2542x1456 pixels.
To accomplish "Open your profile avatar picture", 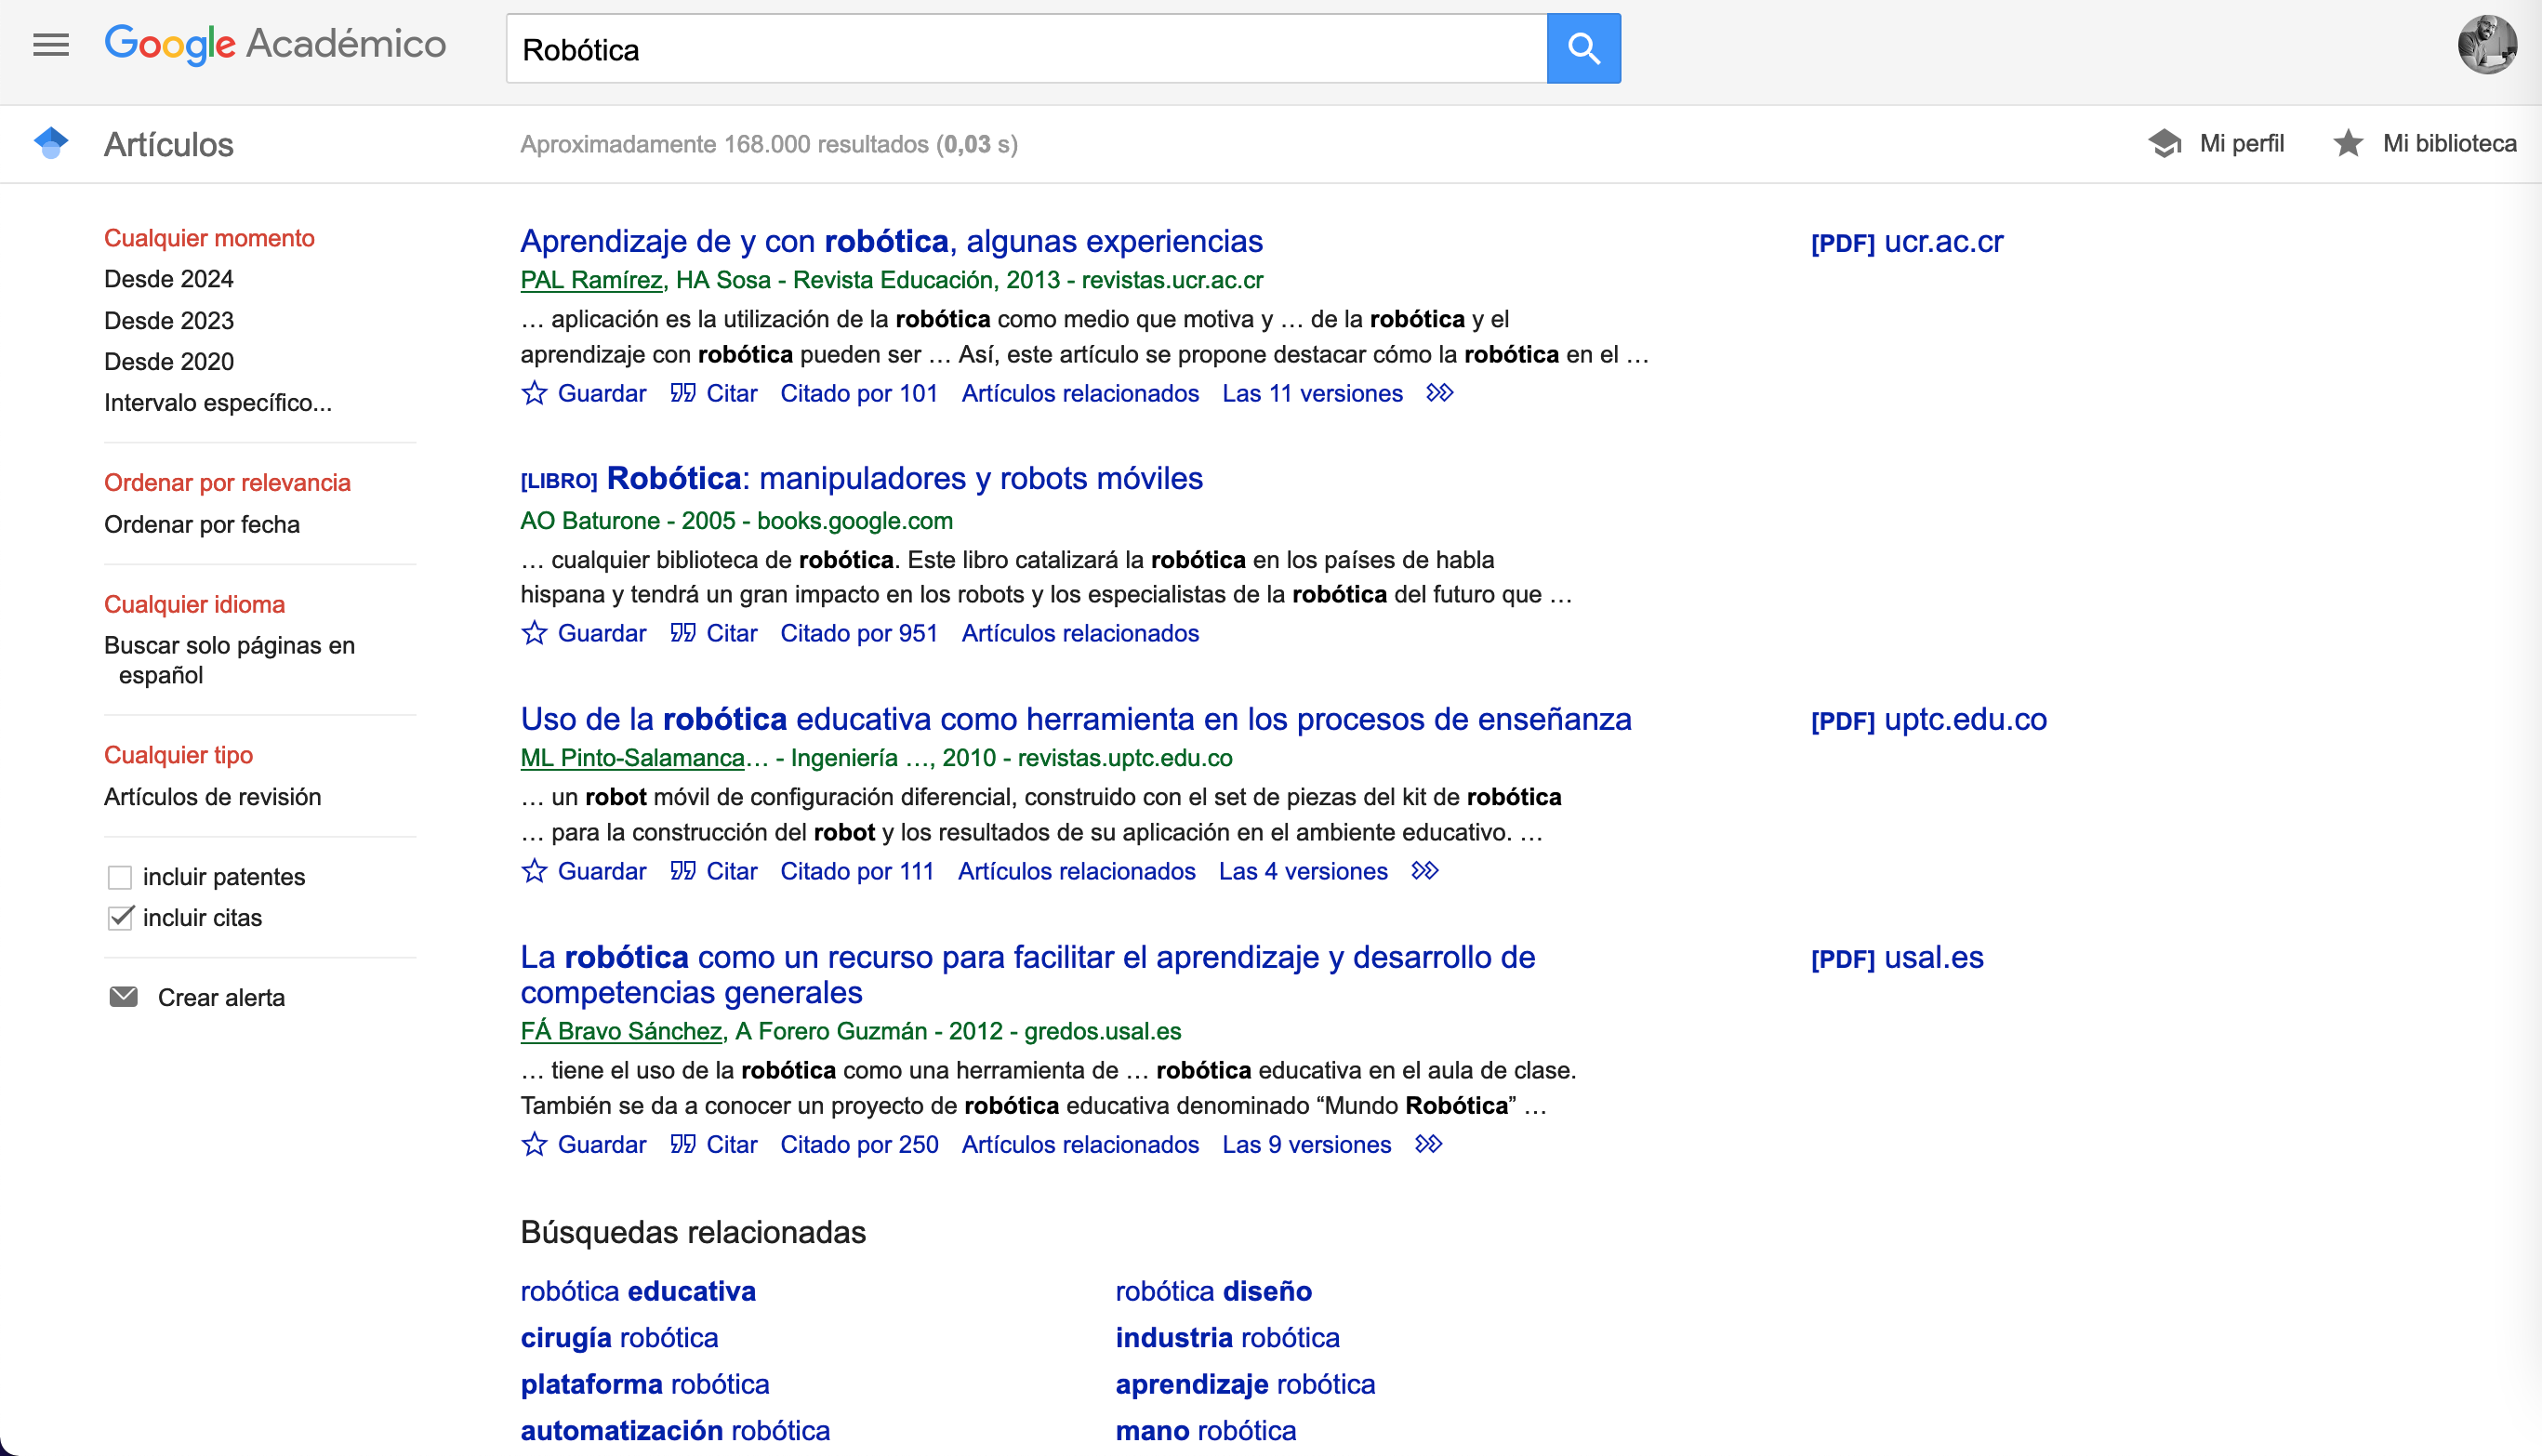I will point(2490,44).
